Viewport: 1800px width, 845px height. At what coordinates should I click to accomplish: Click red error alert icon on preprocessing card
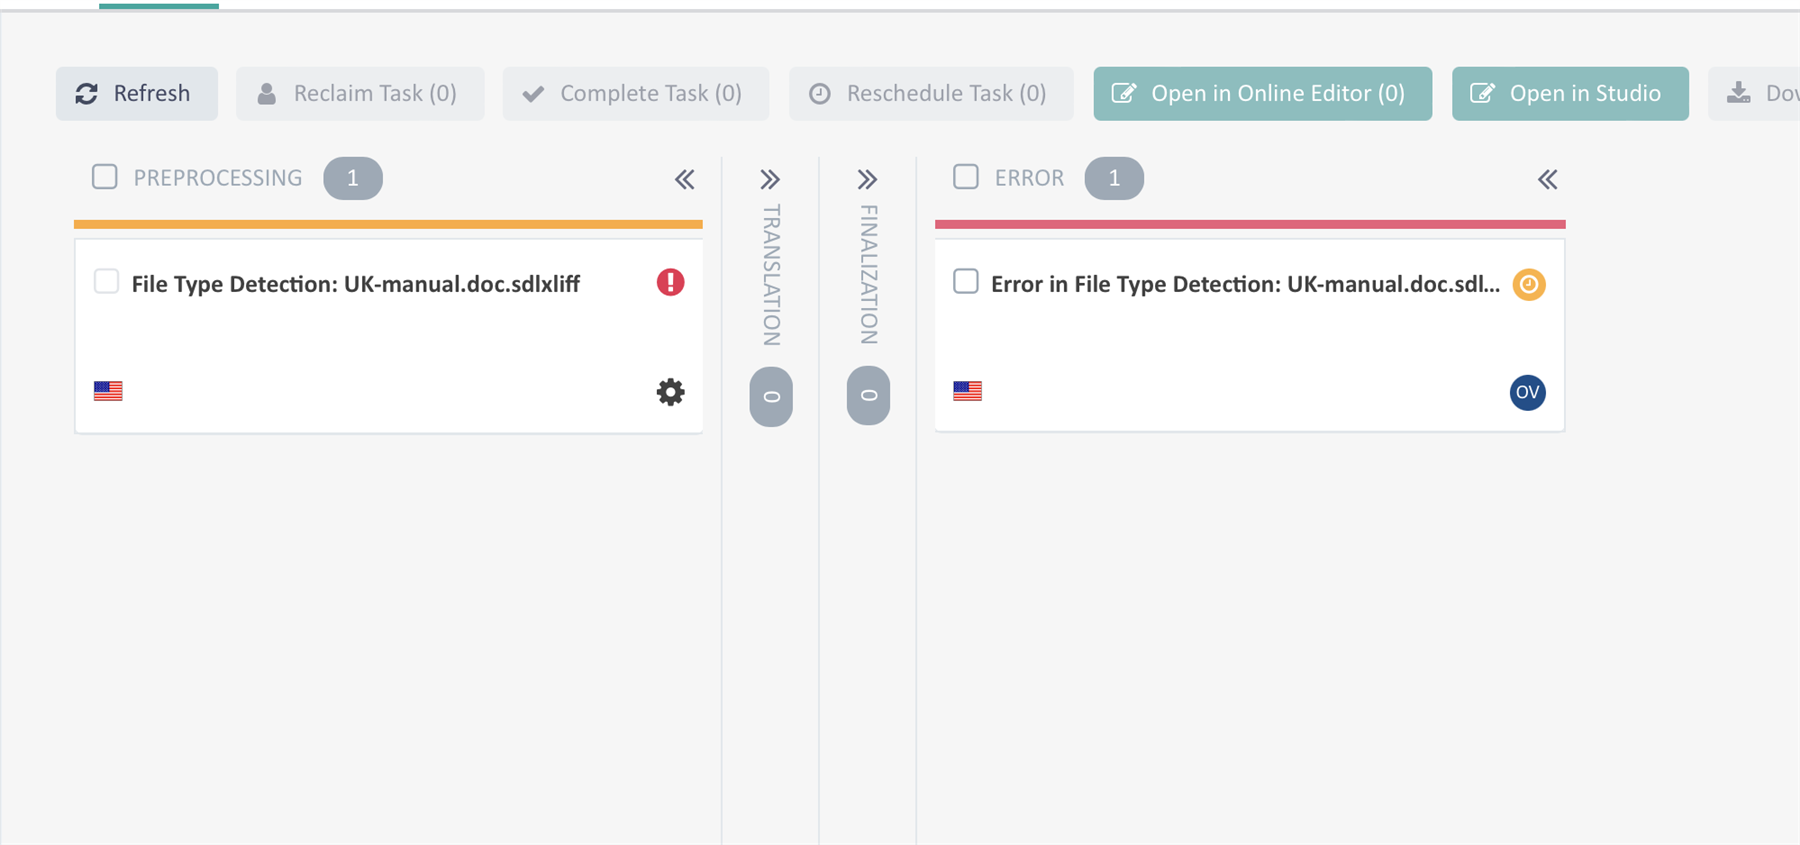(x=670, y=283)
